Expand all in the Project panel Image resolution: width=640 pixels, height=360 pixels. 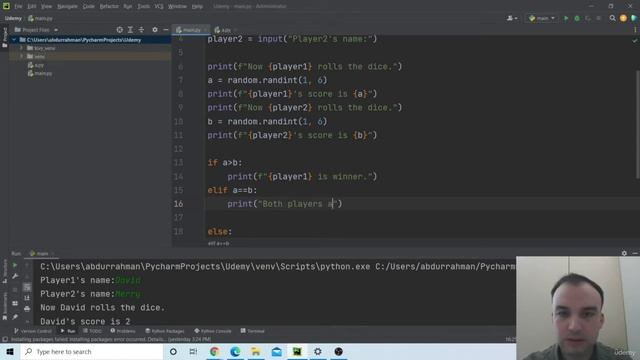pos(130,30)
